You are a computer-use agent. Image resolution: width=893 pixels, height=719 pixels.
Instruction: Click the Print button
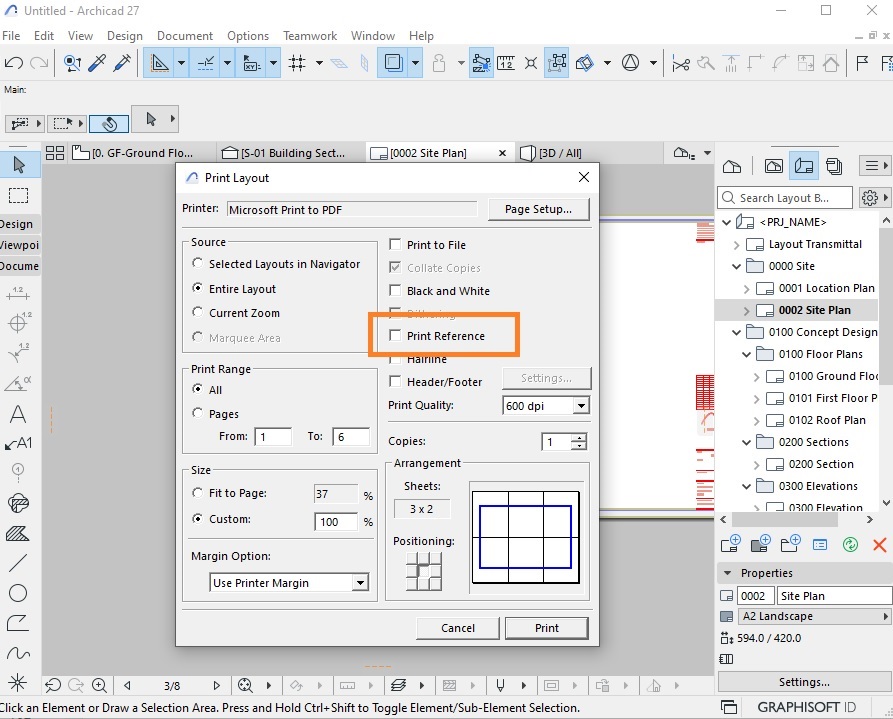click(547, 628)
